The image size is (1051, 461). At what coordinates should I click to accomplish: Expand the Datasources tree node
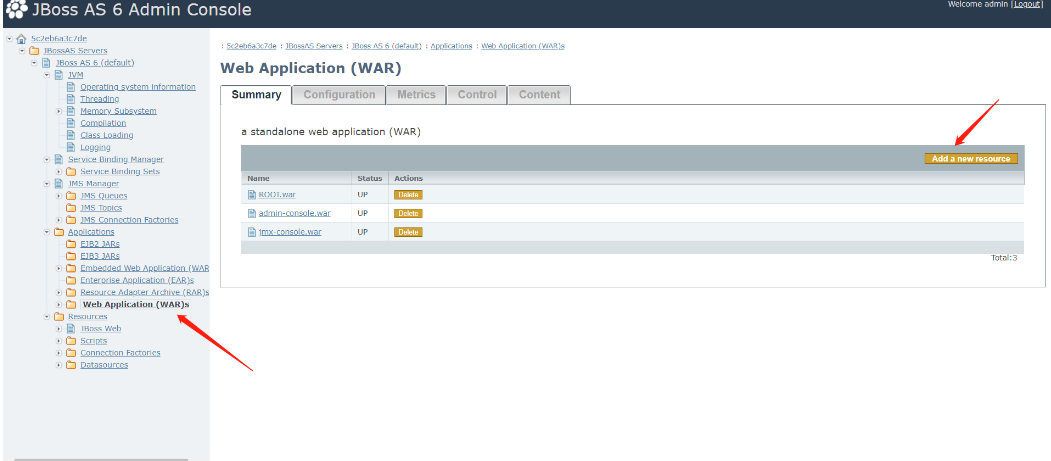point(59,365)
